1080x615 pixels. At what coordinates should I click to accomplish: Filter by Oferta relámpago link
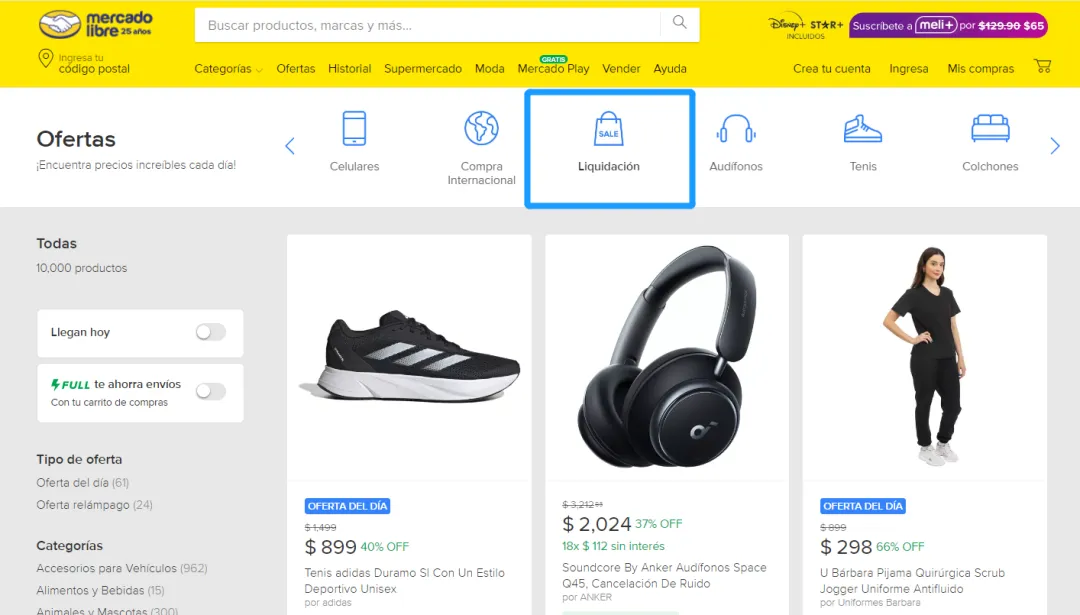[94, 505]
